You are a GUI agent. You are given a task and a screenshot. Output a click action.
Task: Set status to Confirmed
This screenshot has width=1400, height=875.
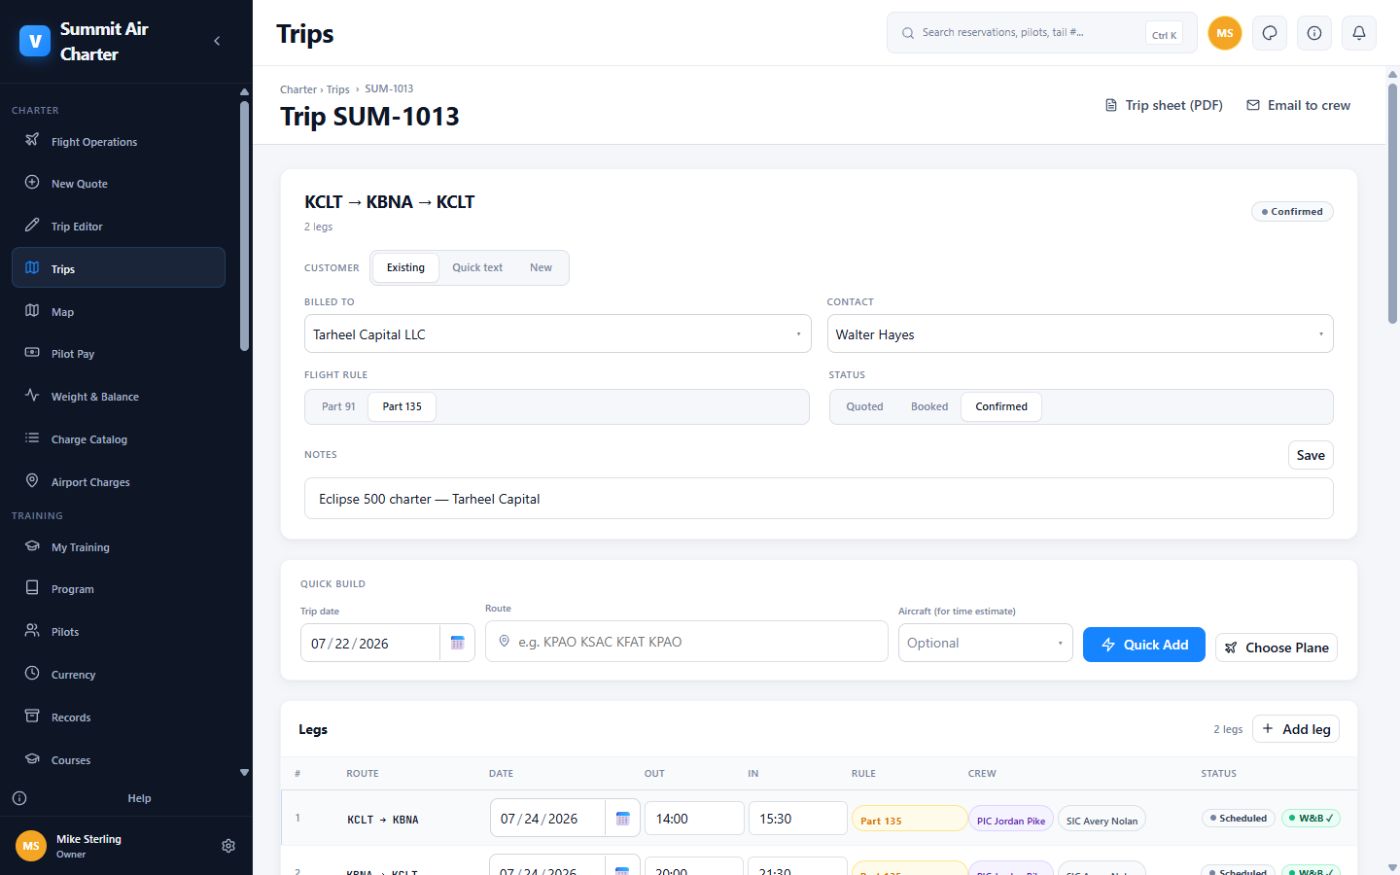click(x=1001, y=406)
